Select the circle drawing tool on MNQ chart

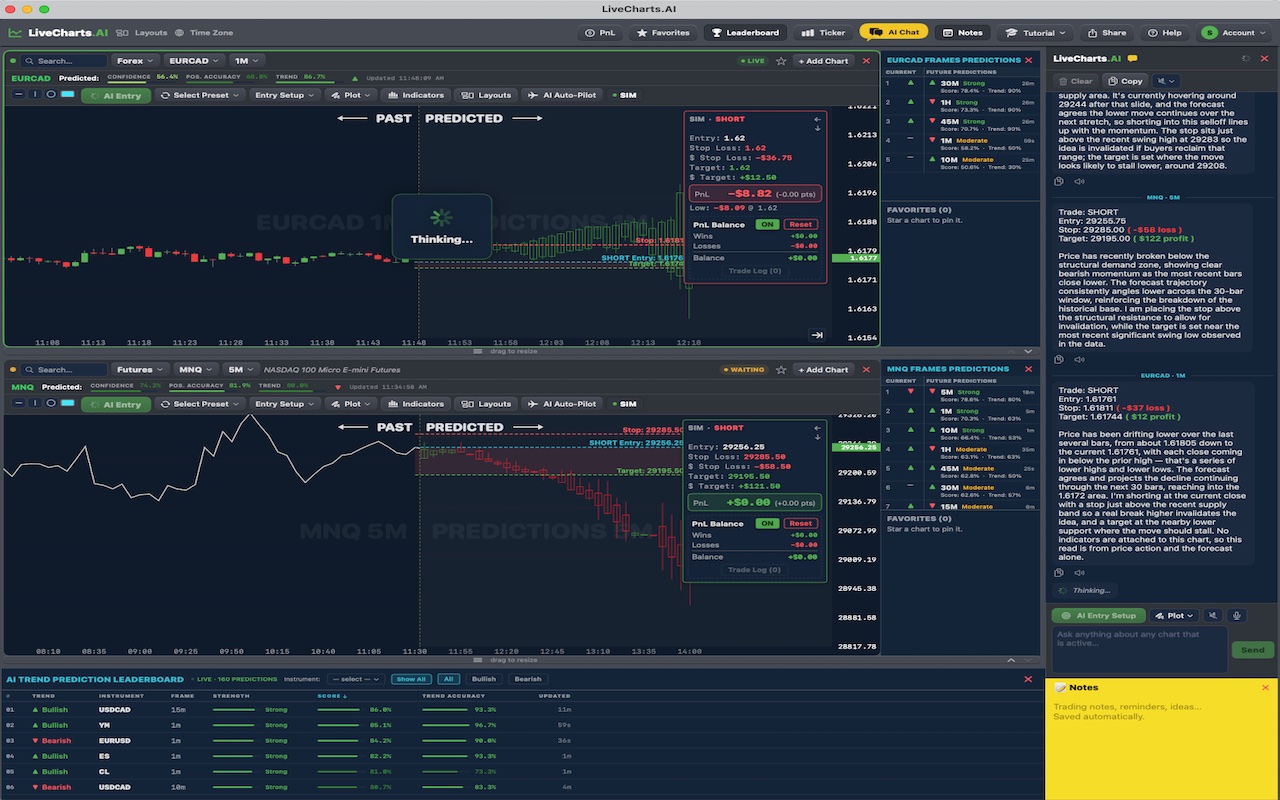[x=51, y=404]
